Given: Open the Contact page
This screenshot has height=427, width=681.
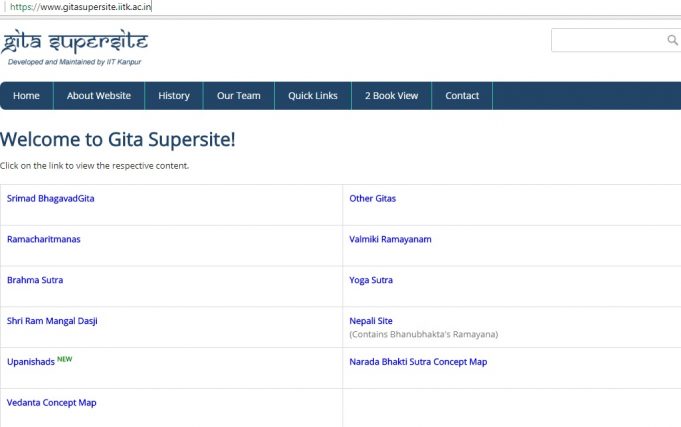Looking at the screenshot, I should click(x=462, y=96).
